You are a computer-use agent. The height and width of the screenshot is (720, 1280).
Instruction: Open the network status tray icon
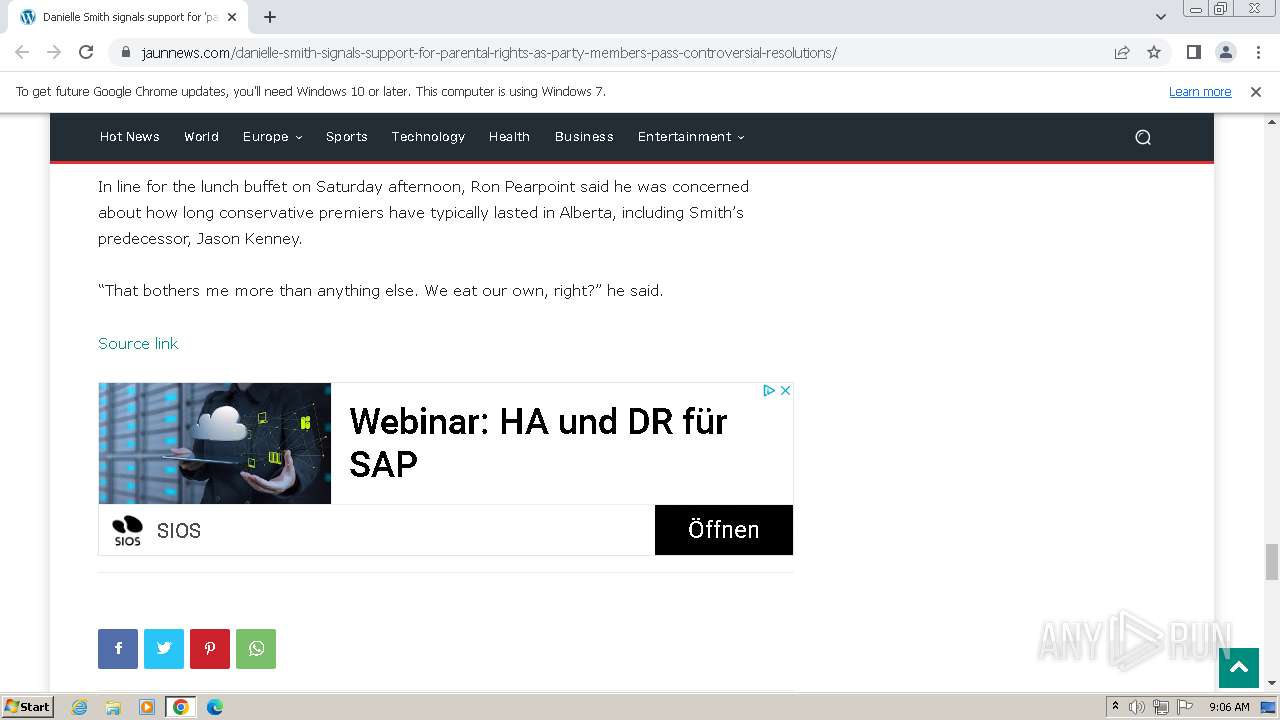(x=1161, y=707)
